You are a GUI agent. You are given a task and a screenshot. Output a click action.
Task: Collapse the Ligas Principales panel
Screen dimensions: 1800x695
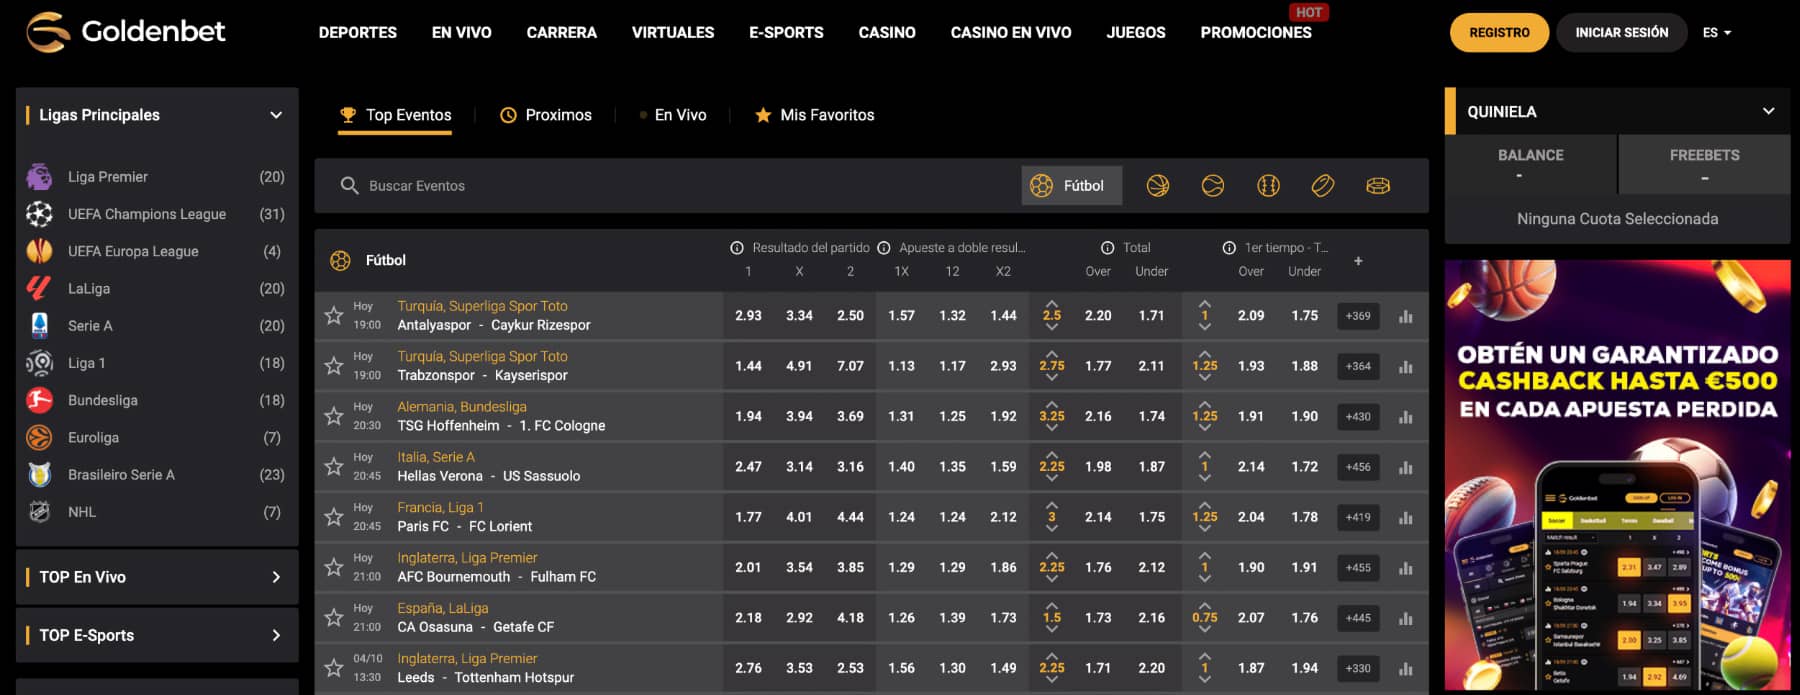276,115
